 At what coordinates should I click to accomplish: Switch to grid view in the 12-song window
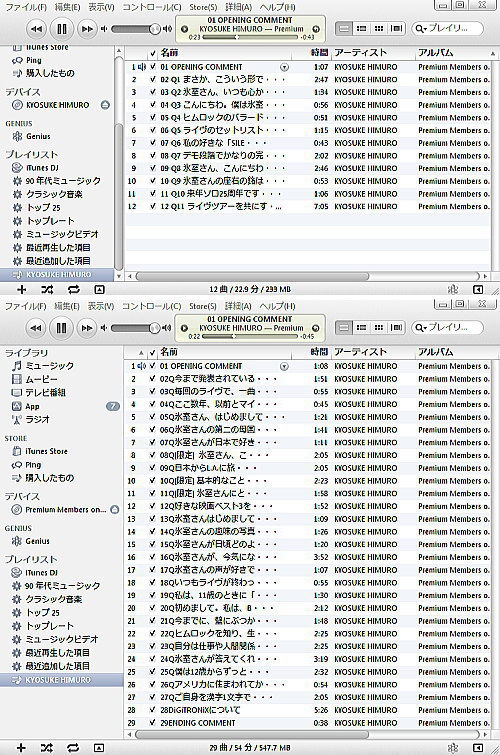tap(379, 28)
